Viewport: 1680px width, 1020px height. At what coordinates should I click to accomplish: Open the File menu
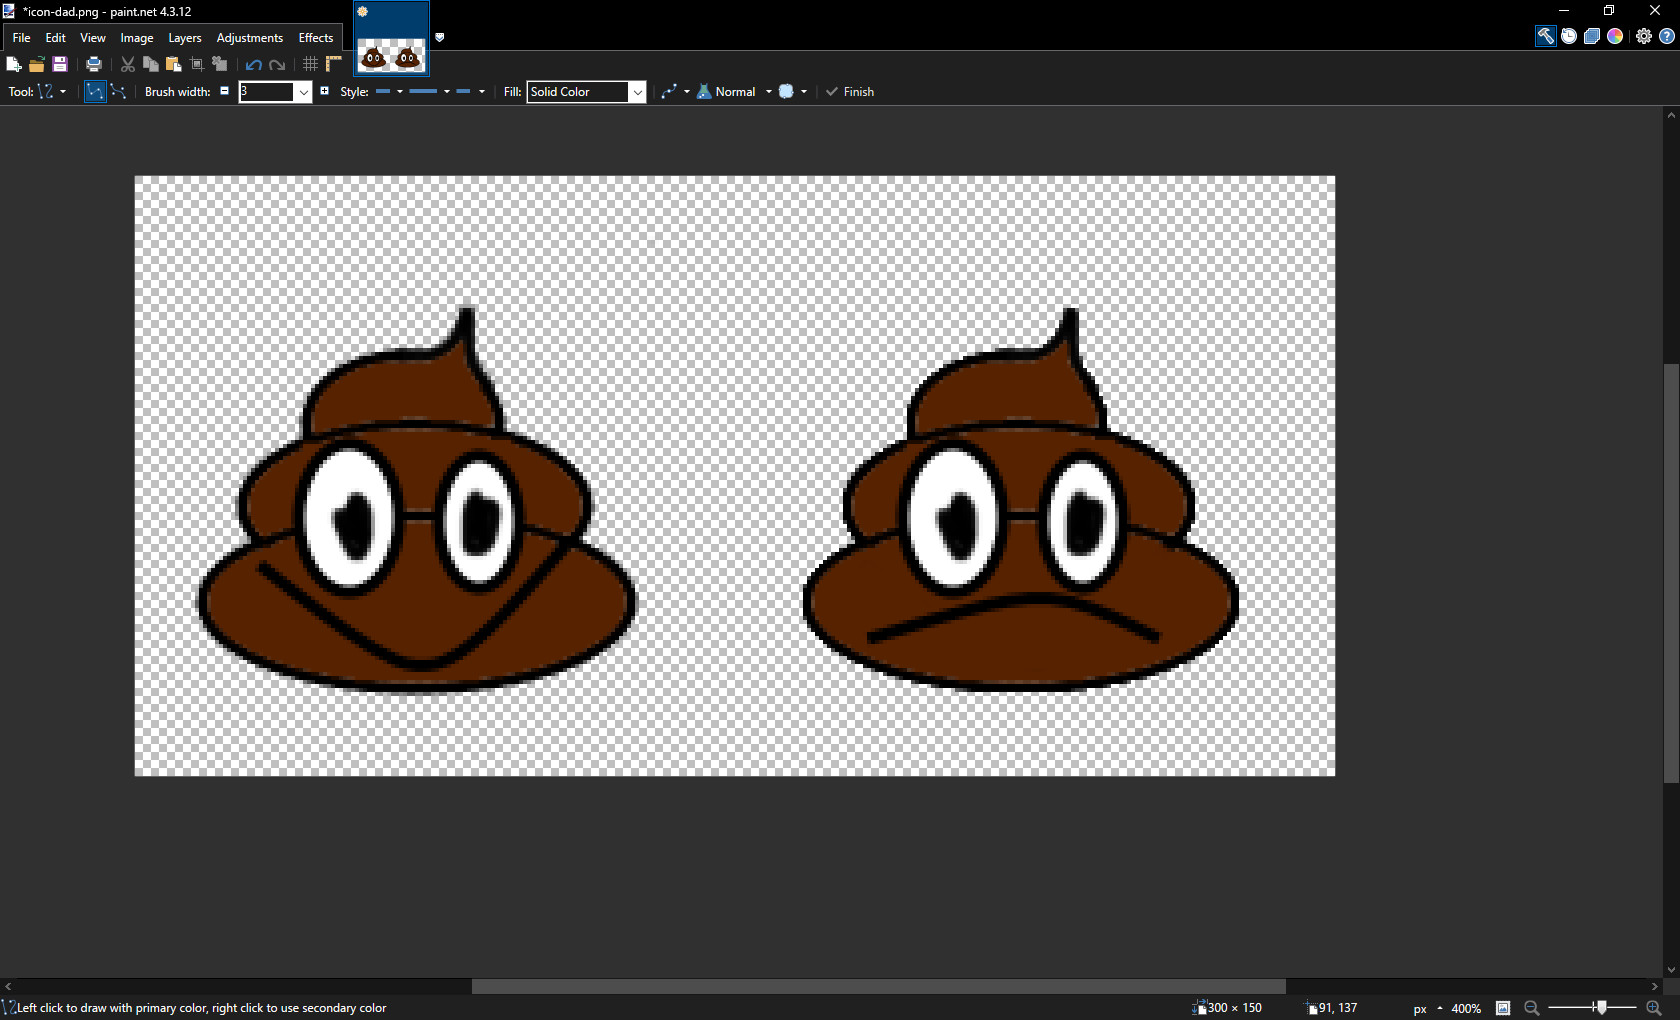21,37
